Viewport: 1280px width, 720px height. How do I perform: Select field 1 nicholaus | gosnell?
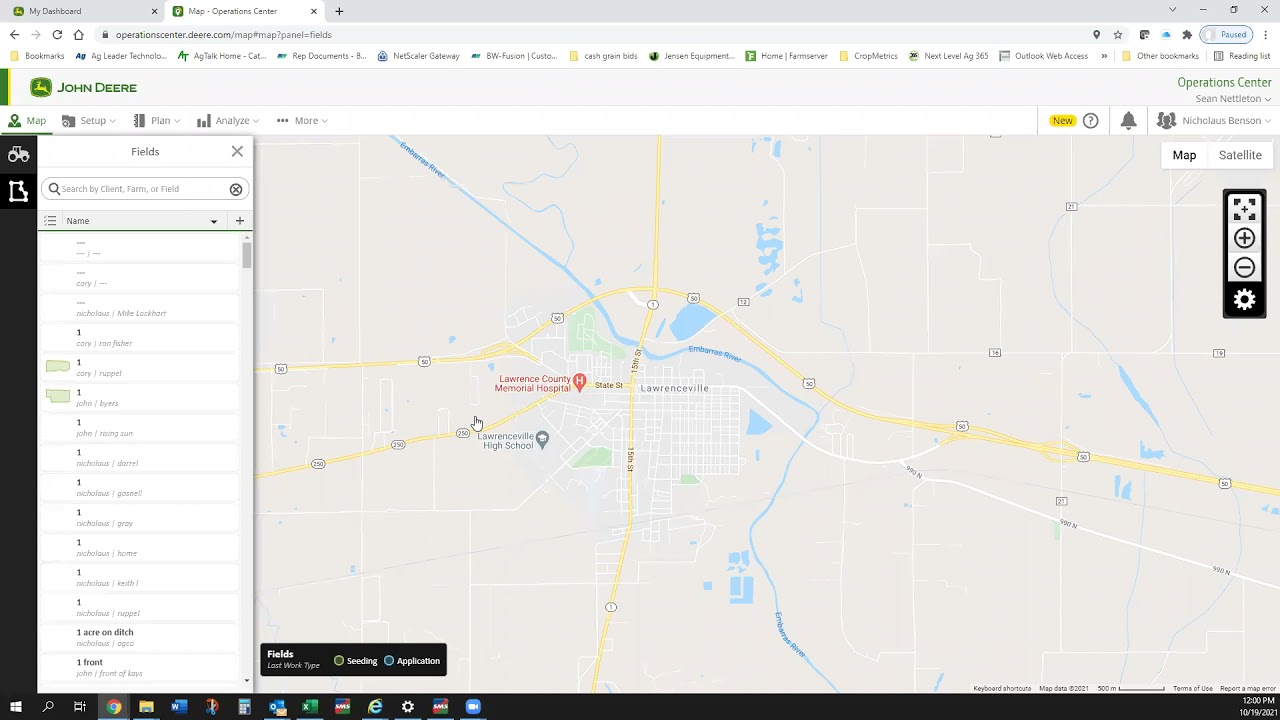point(139,488)
